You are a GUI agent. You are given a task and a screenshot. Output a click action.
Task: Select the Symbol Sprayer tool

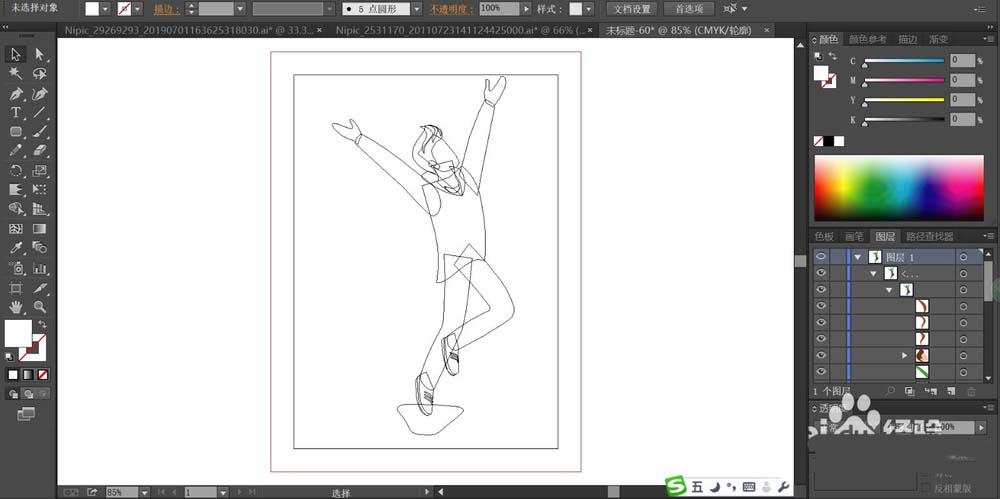pyautogui.click(x=16, y=268)
